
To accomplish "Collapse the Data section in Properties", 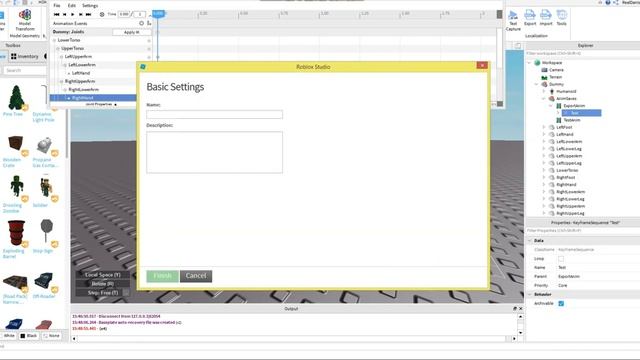I will [529, 241].
